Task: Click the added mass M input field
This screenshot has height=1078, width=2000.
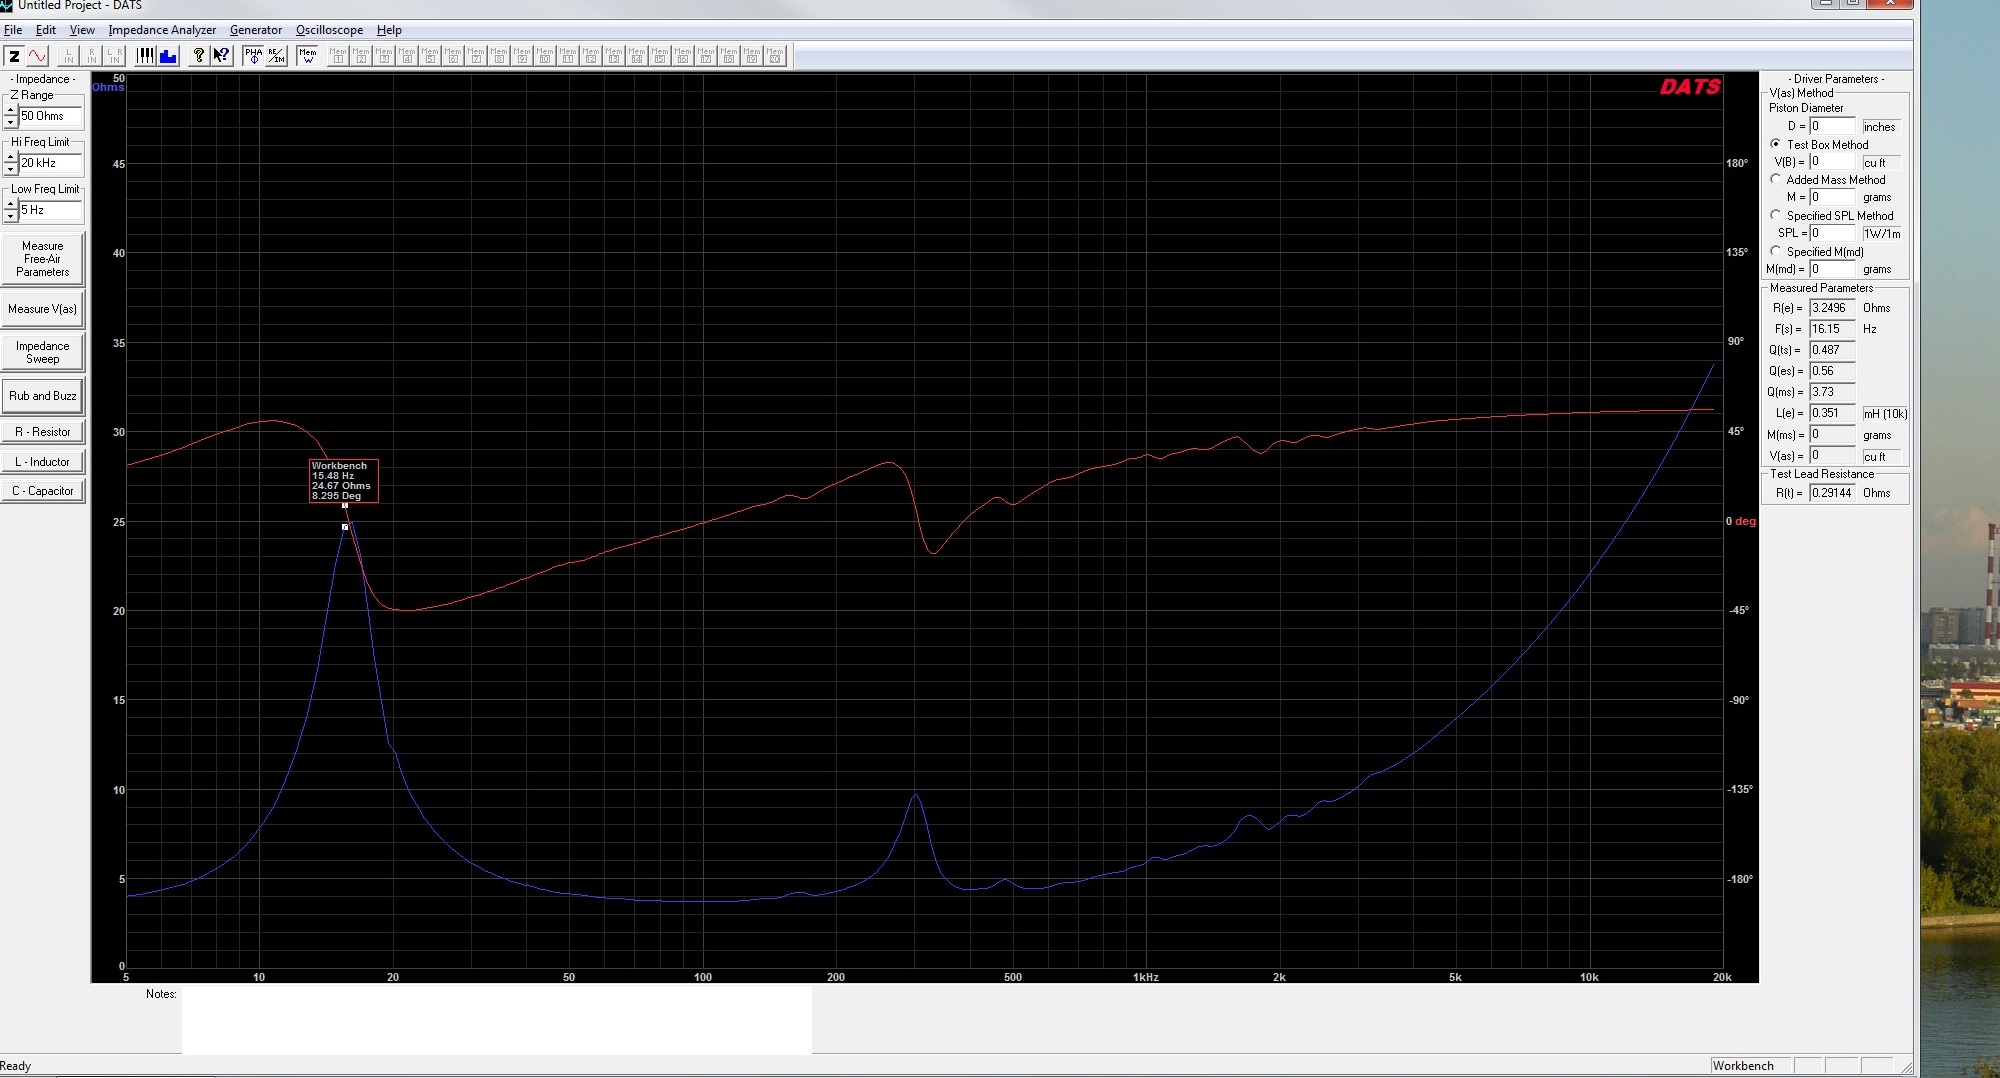Action: (1832, 197)
